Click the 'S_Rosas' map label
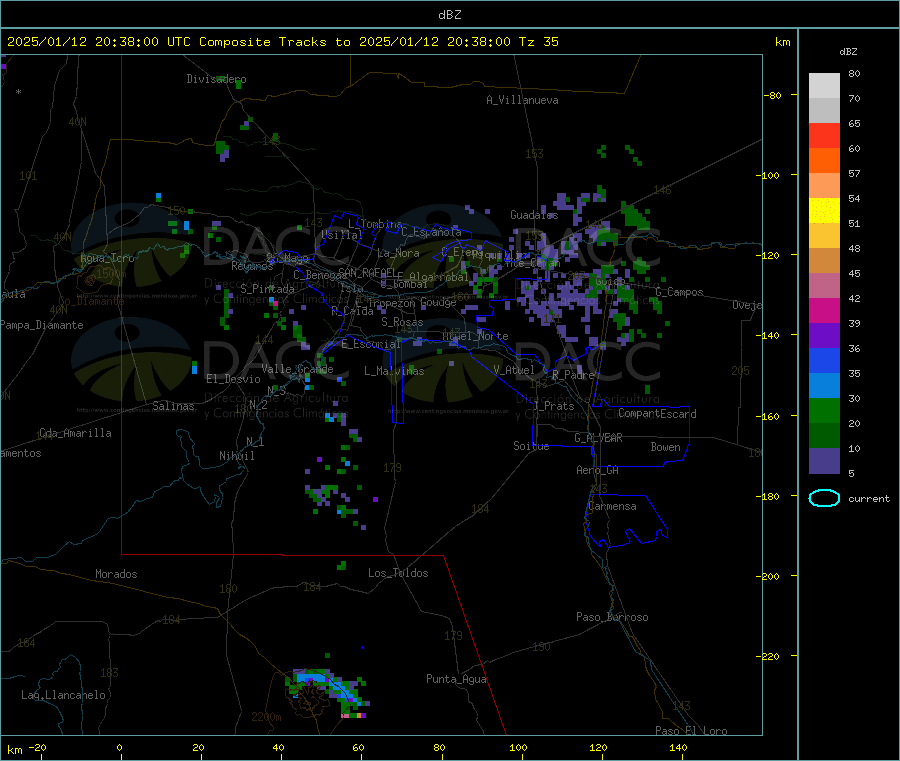The image size is (900, 761). coord(402,322)
